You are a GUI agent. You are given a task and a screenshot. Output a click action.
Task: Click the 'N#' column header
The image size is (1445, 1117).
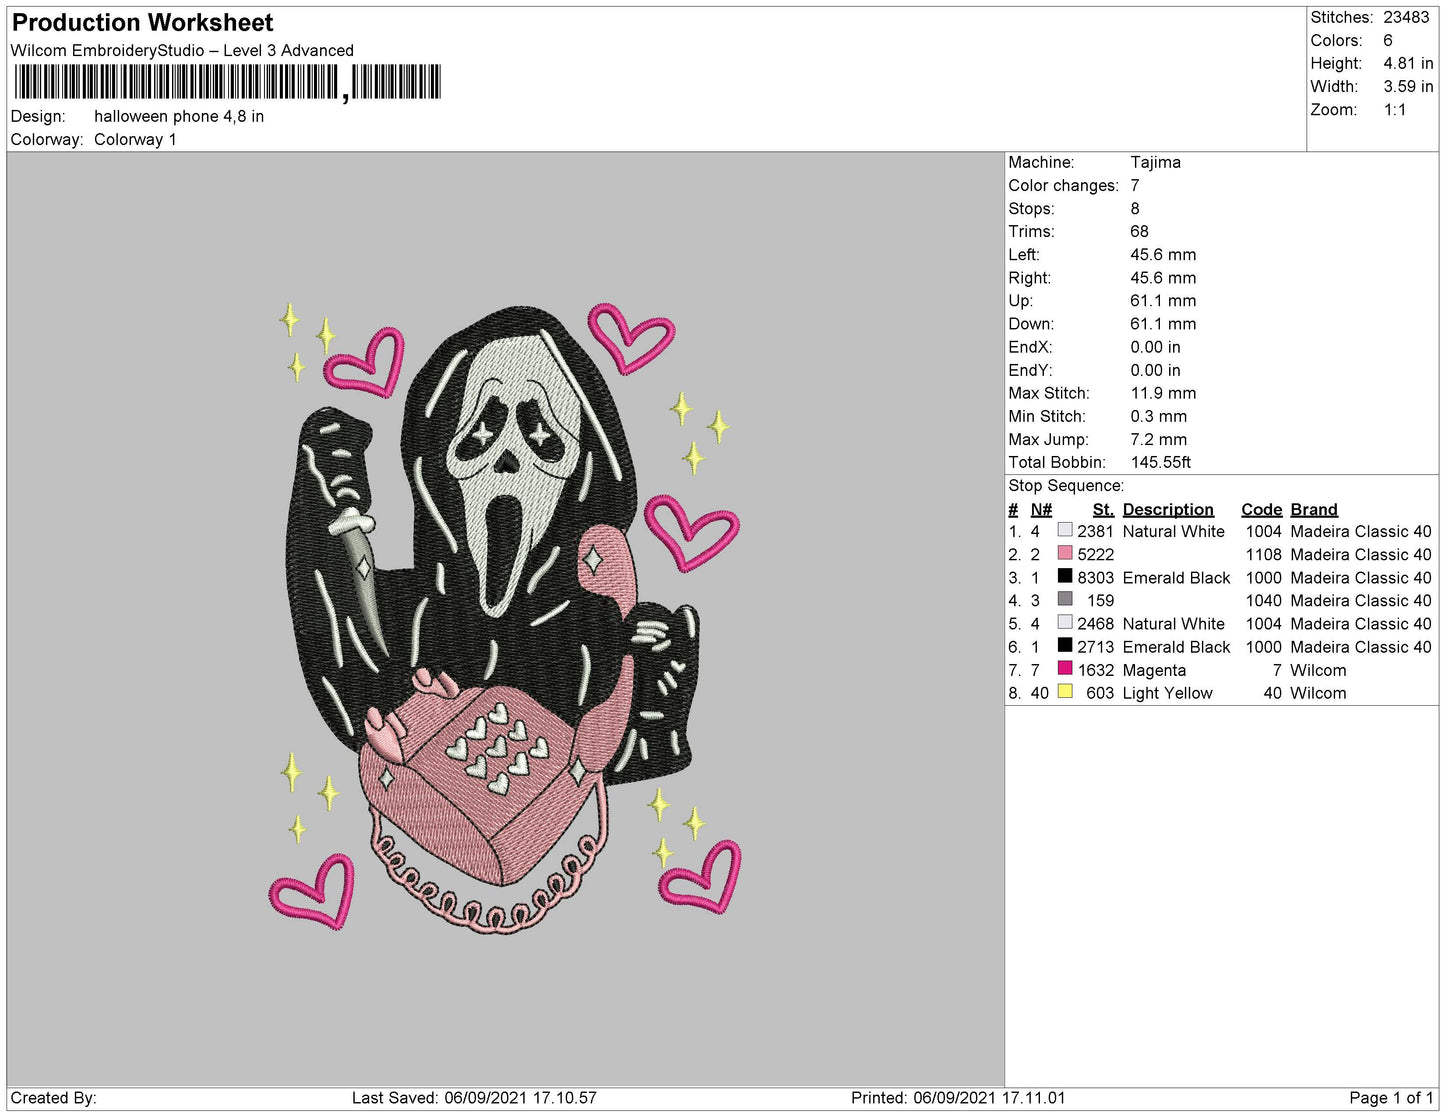coord(1041,509)
